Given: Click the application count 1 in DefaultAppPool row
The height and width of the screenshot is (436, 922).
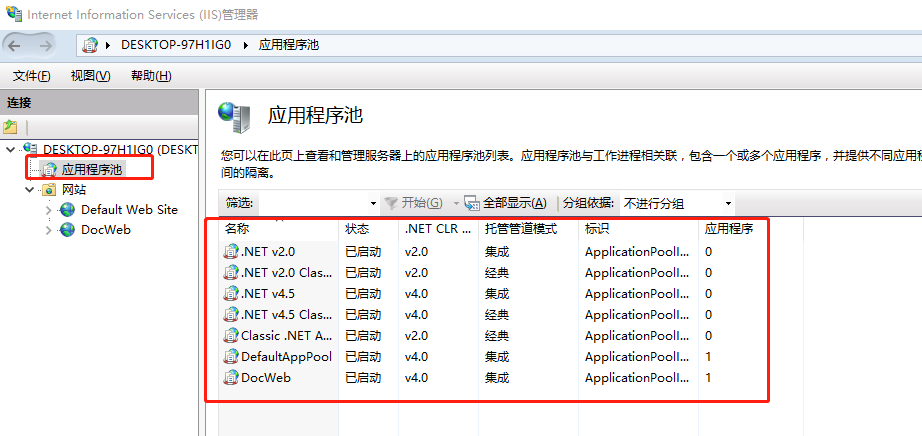Looking at the screenshot, I should tap(709, 357).
